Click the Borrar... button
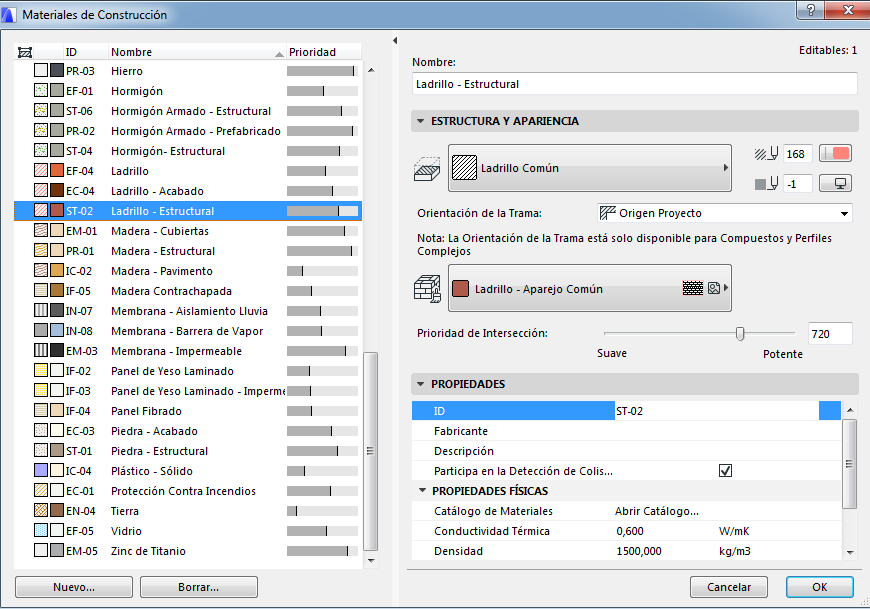The height and width of the screenshot is (609, 870). (199, 587)
